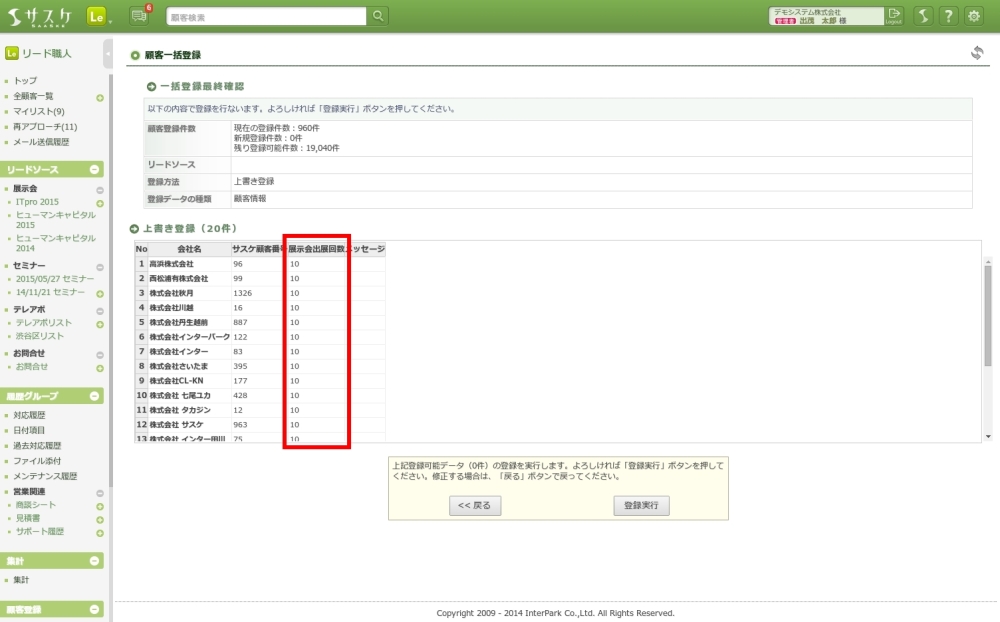Click the Saaske logo in the header
The height and width of the screenshot is (622, 1000).
(x=41, y=16)
